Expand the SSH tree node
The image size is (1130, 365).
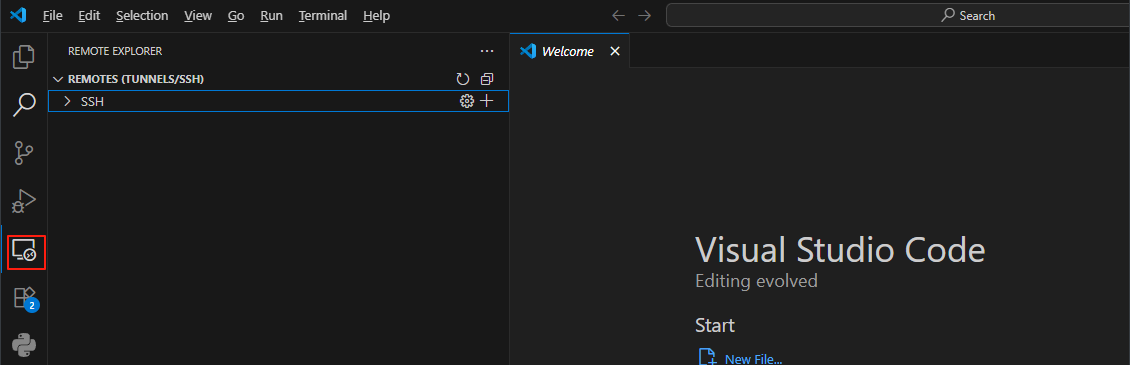(68, 102)
